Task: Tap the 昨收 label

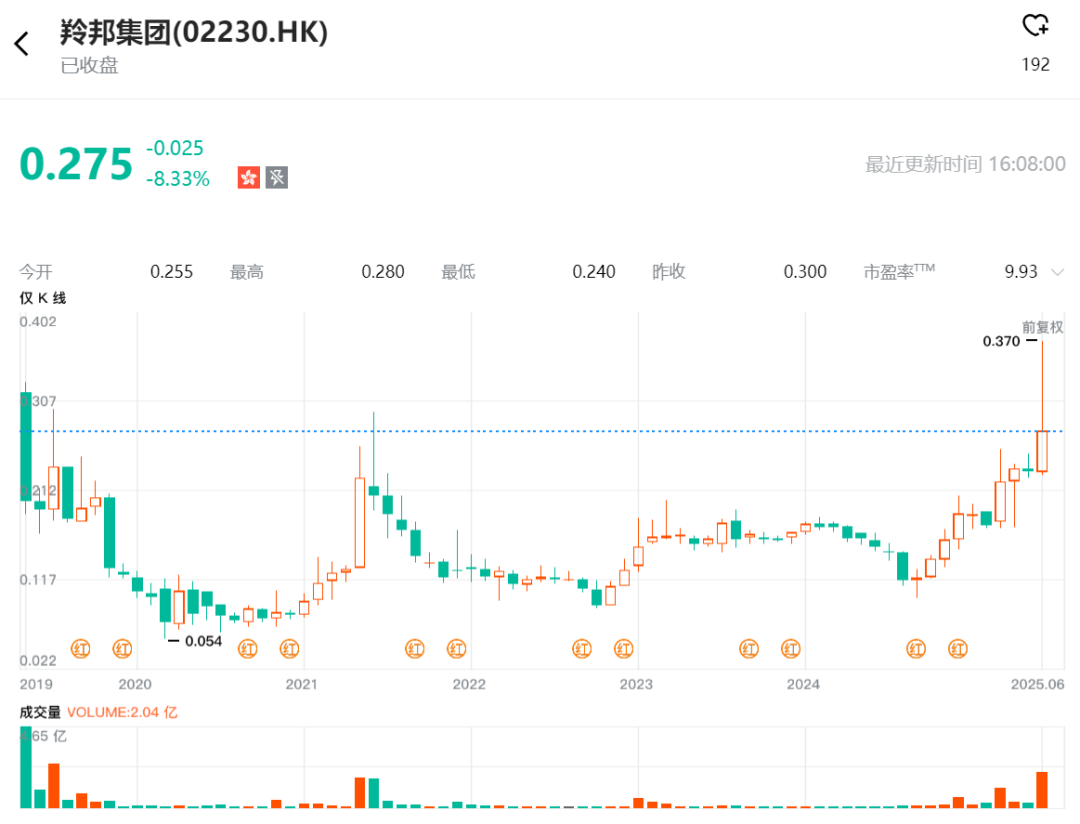Action: (669, 272)
